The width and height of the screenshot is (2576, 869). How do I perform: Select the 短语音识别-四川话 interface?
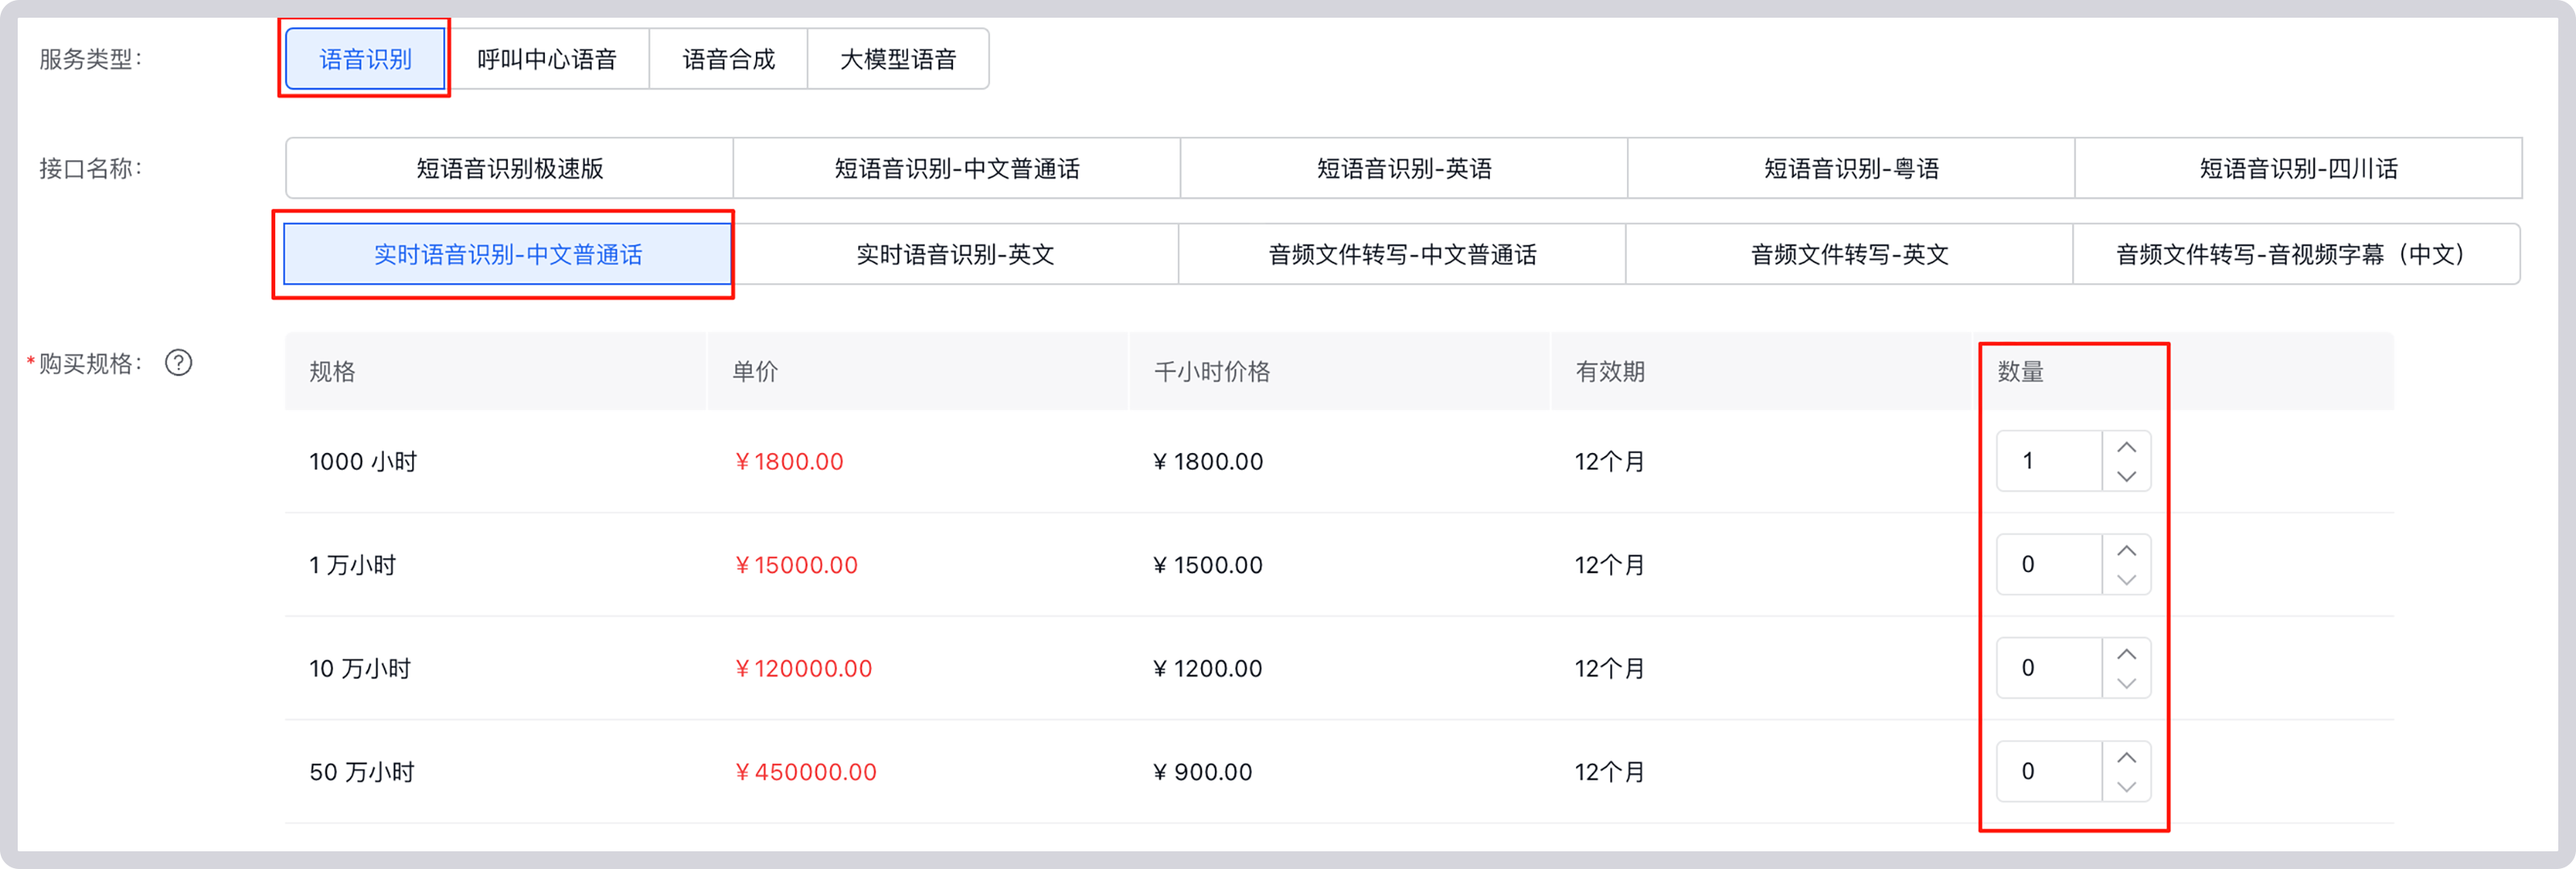click(x=2298, y=168)
